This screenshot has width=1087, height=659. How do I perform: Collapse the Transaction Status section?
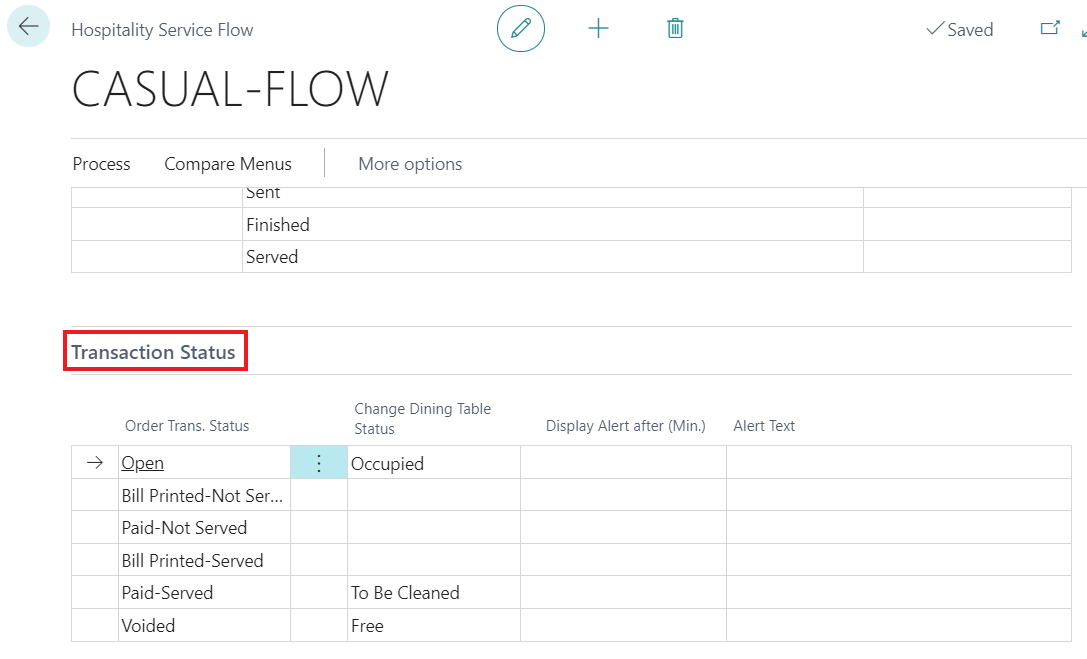[x=154, y=352]
